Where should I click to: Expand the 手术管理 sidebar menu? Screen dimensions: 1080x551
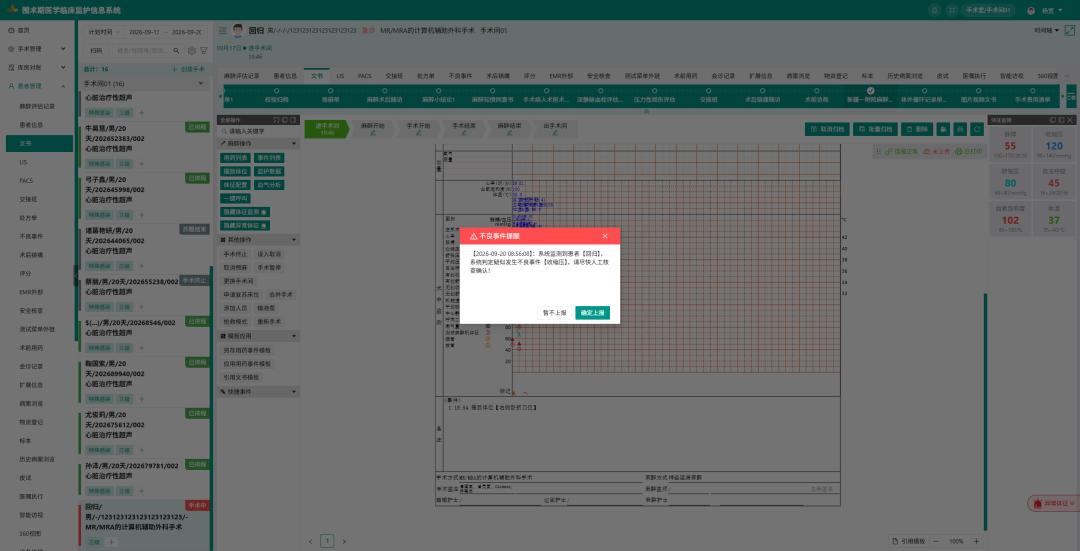point(37,49)
